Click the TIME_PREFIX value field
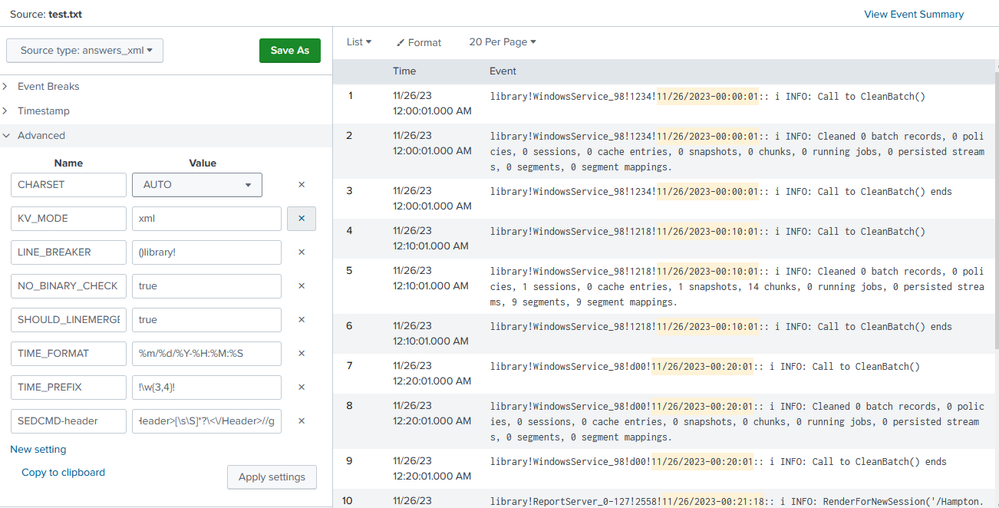This screenshot has width=999, height=508. tap(206, 388)
